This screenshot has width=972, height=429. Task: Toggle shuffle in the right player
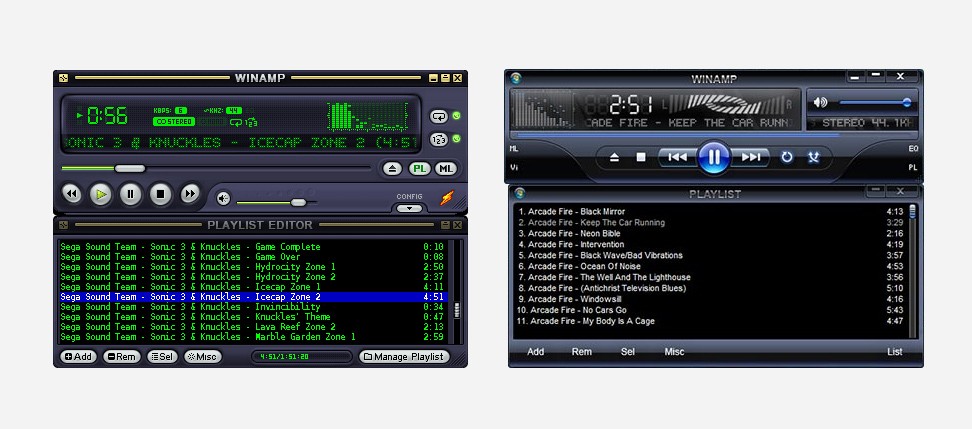(x=813, y=157)
